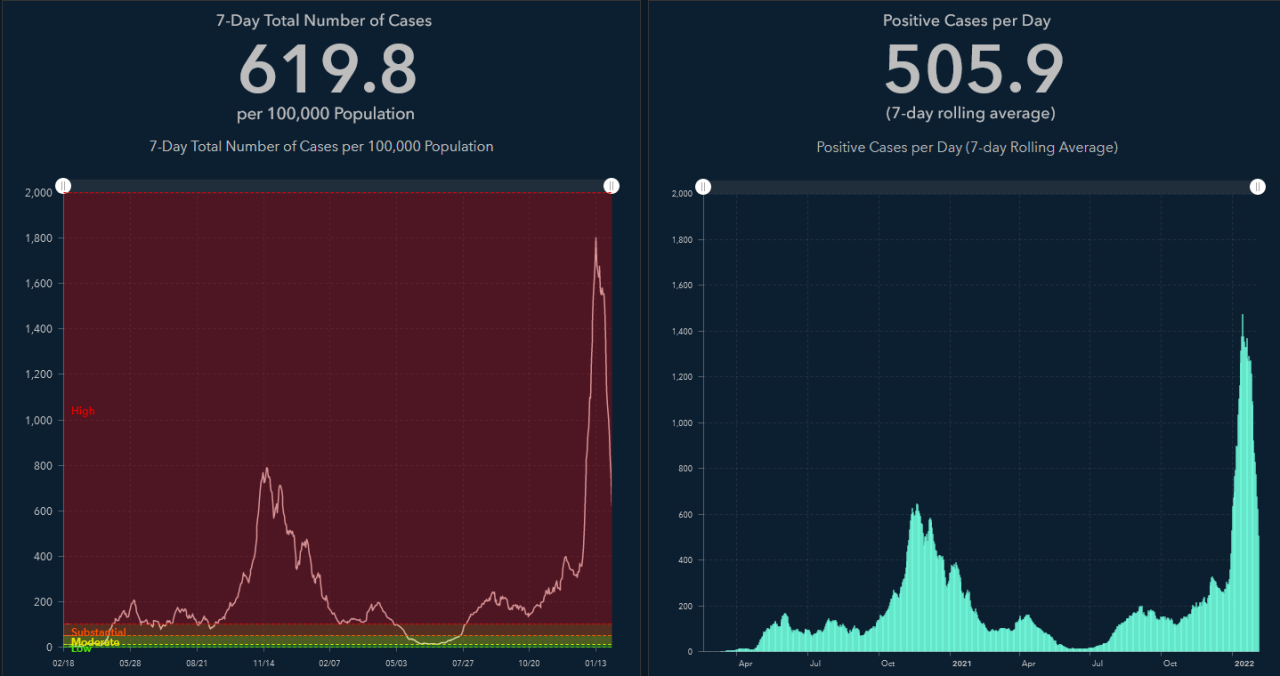
Task: Click the 'per 100,000 Population' subtitle text
Action: click(325, 113)
